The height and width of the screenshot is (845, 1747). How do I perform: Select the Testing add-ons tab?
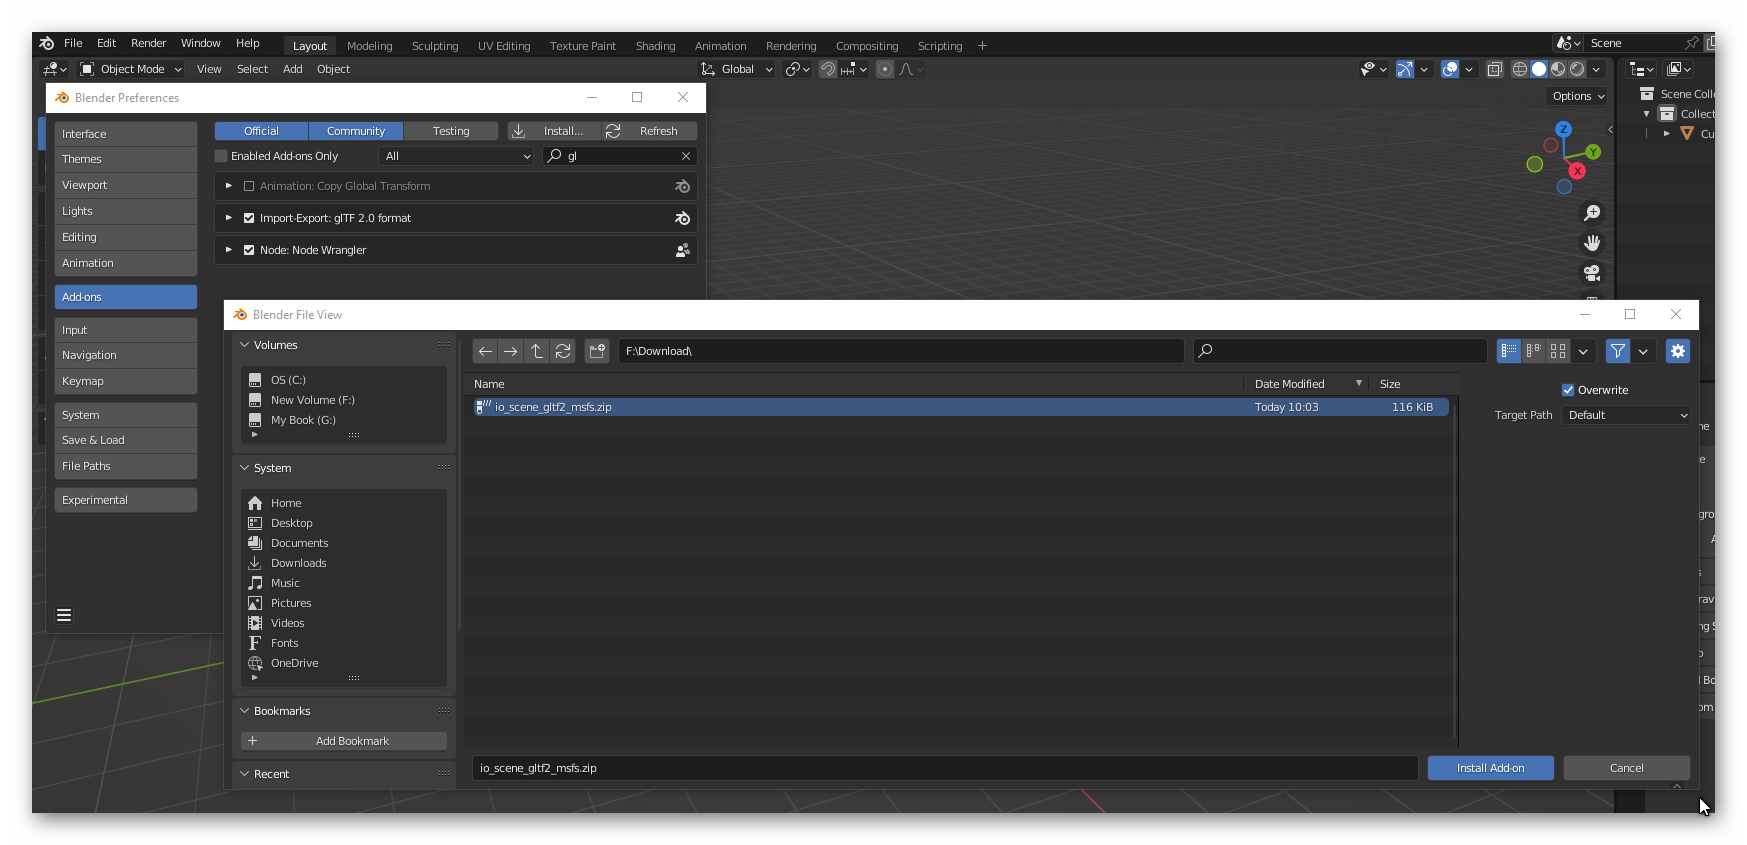(x=451, y=131)
